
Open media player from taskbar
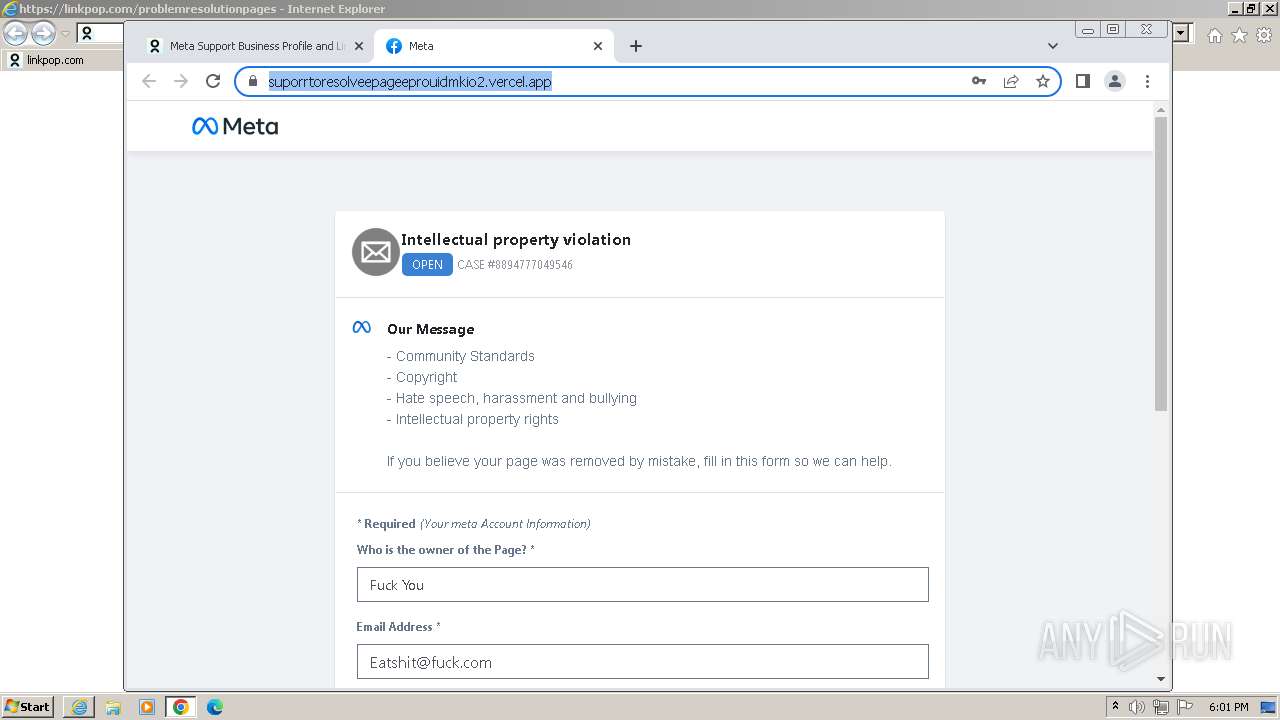point(147,707)
